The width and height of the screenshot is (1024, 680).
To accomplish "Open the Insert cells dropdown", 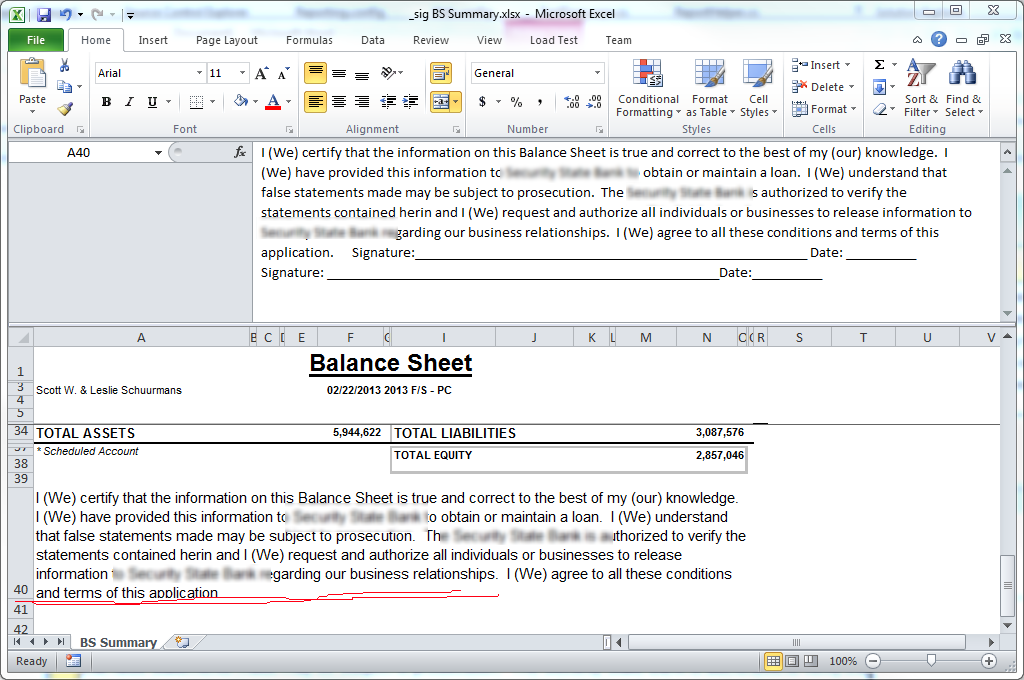I will point(848,65).
